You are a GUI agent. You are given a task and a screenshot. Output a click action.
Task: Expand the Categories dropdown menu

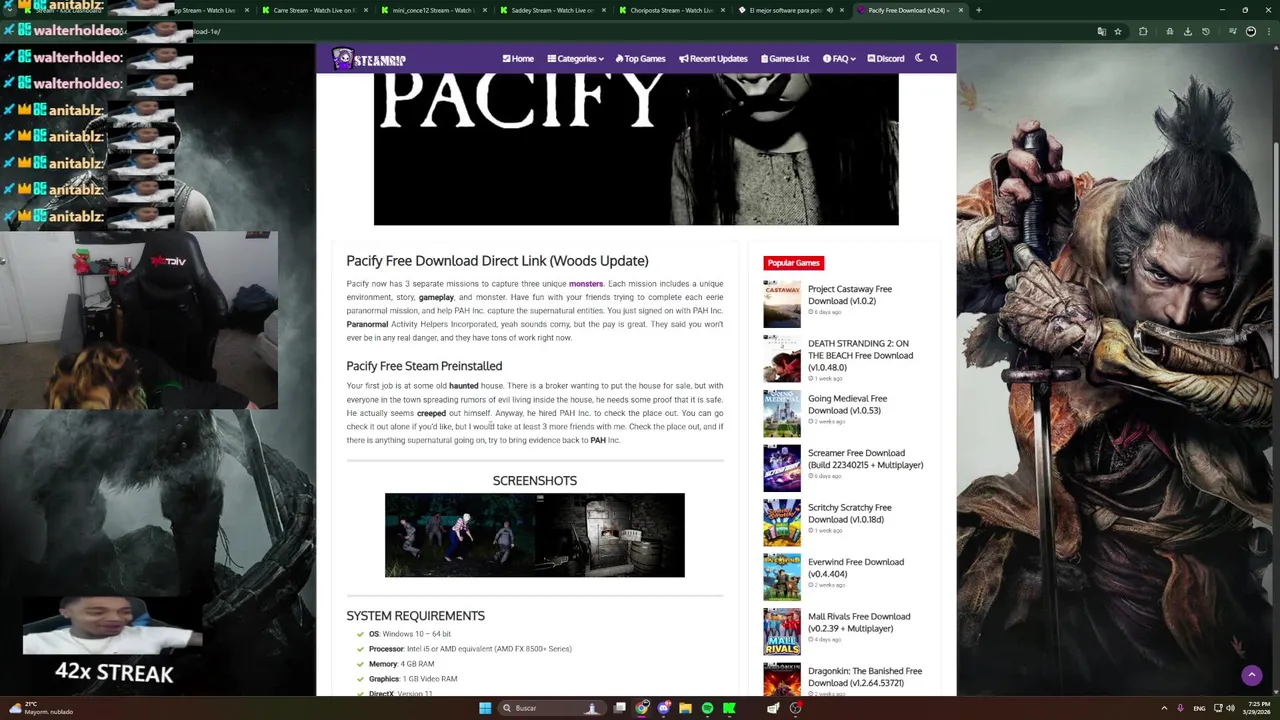575,59
